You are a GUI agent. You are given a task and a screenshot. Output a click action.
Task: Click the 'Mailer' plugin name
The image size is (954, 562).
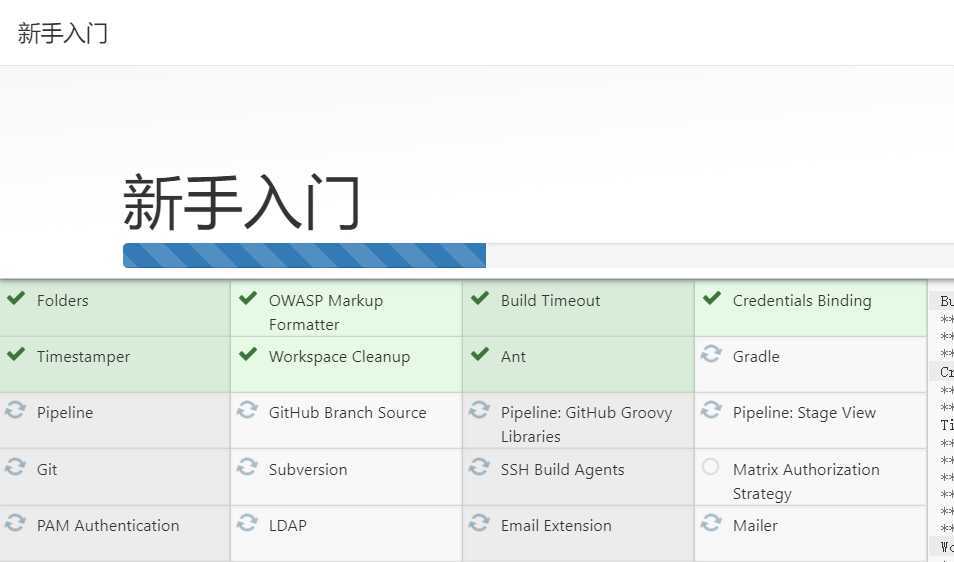pos(755,526)
